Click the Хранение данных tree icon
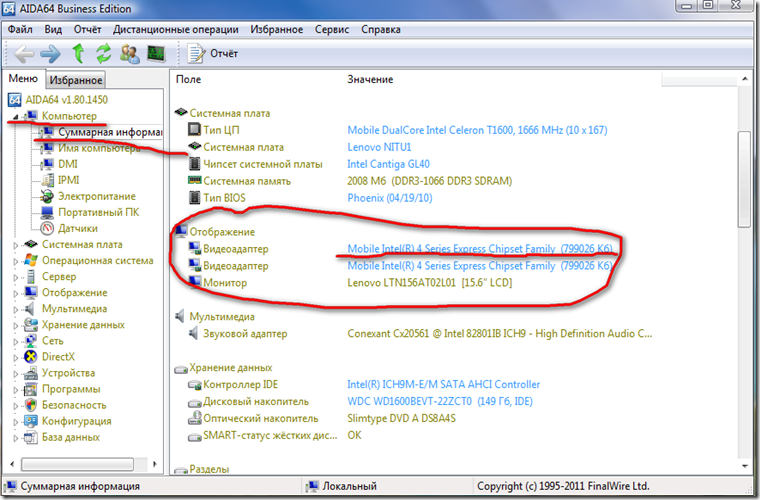The height and width of the screenshot is (500, 760). 31,325
